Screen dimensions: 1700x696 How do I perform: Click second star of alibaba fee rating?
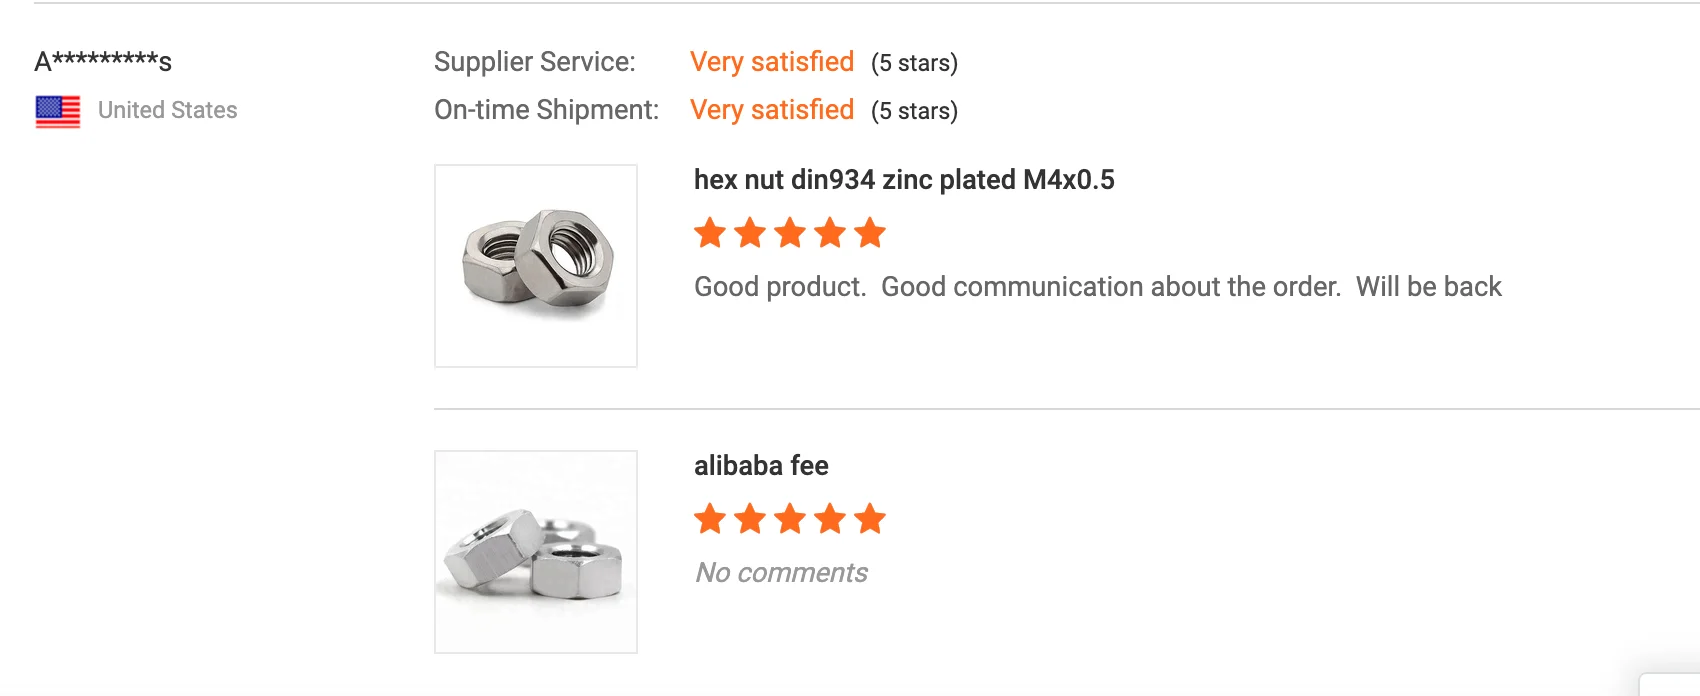(x=750, y=519)
